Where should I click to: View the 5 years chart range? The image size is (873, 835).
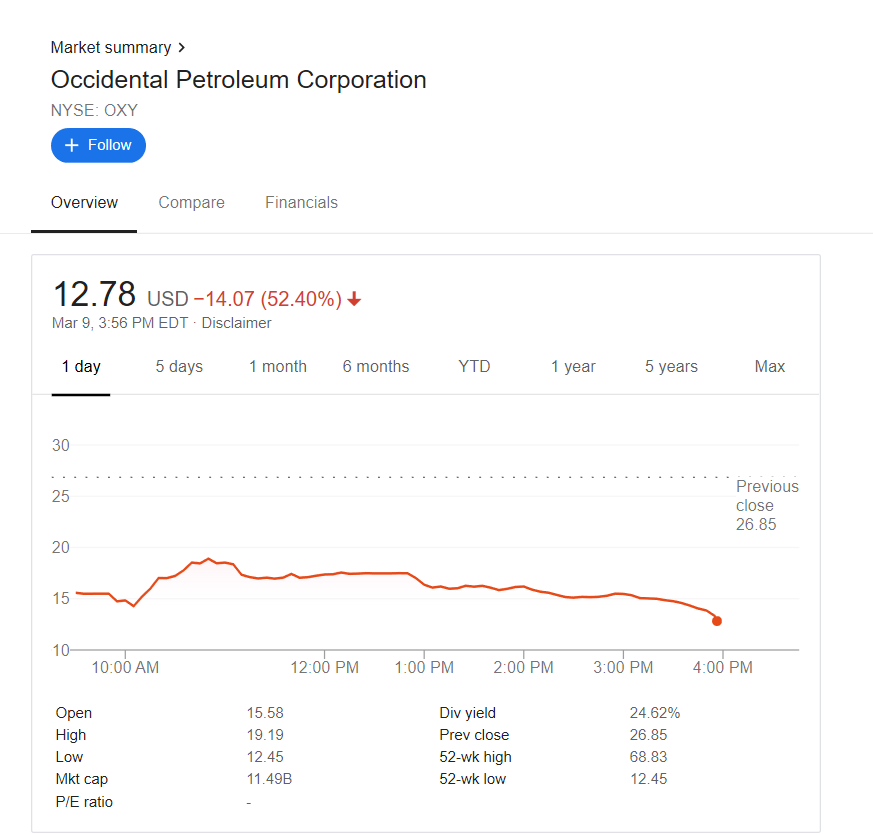pos(671,366)
